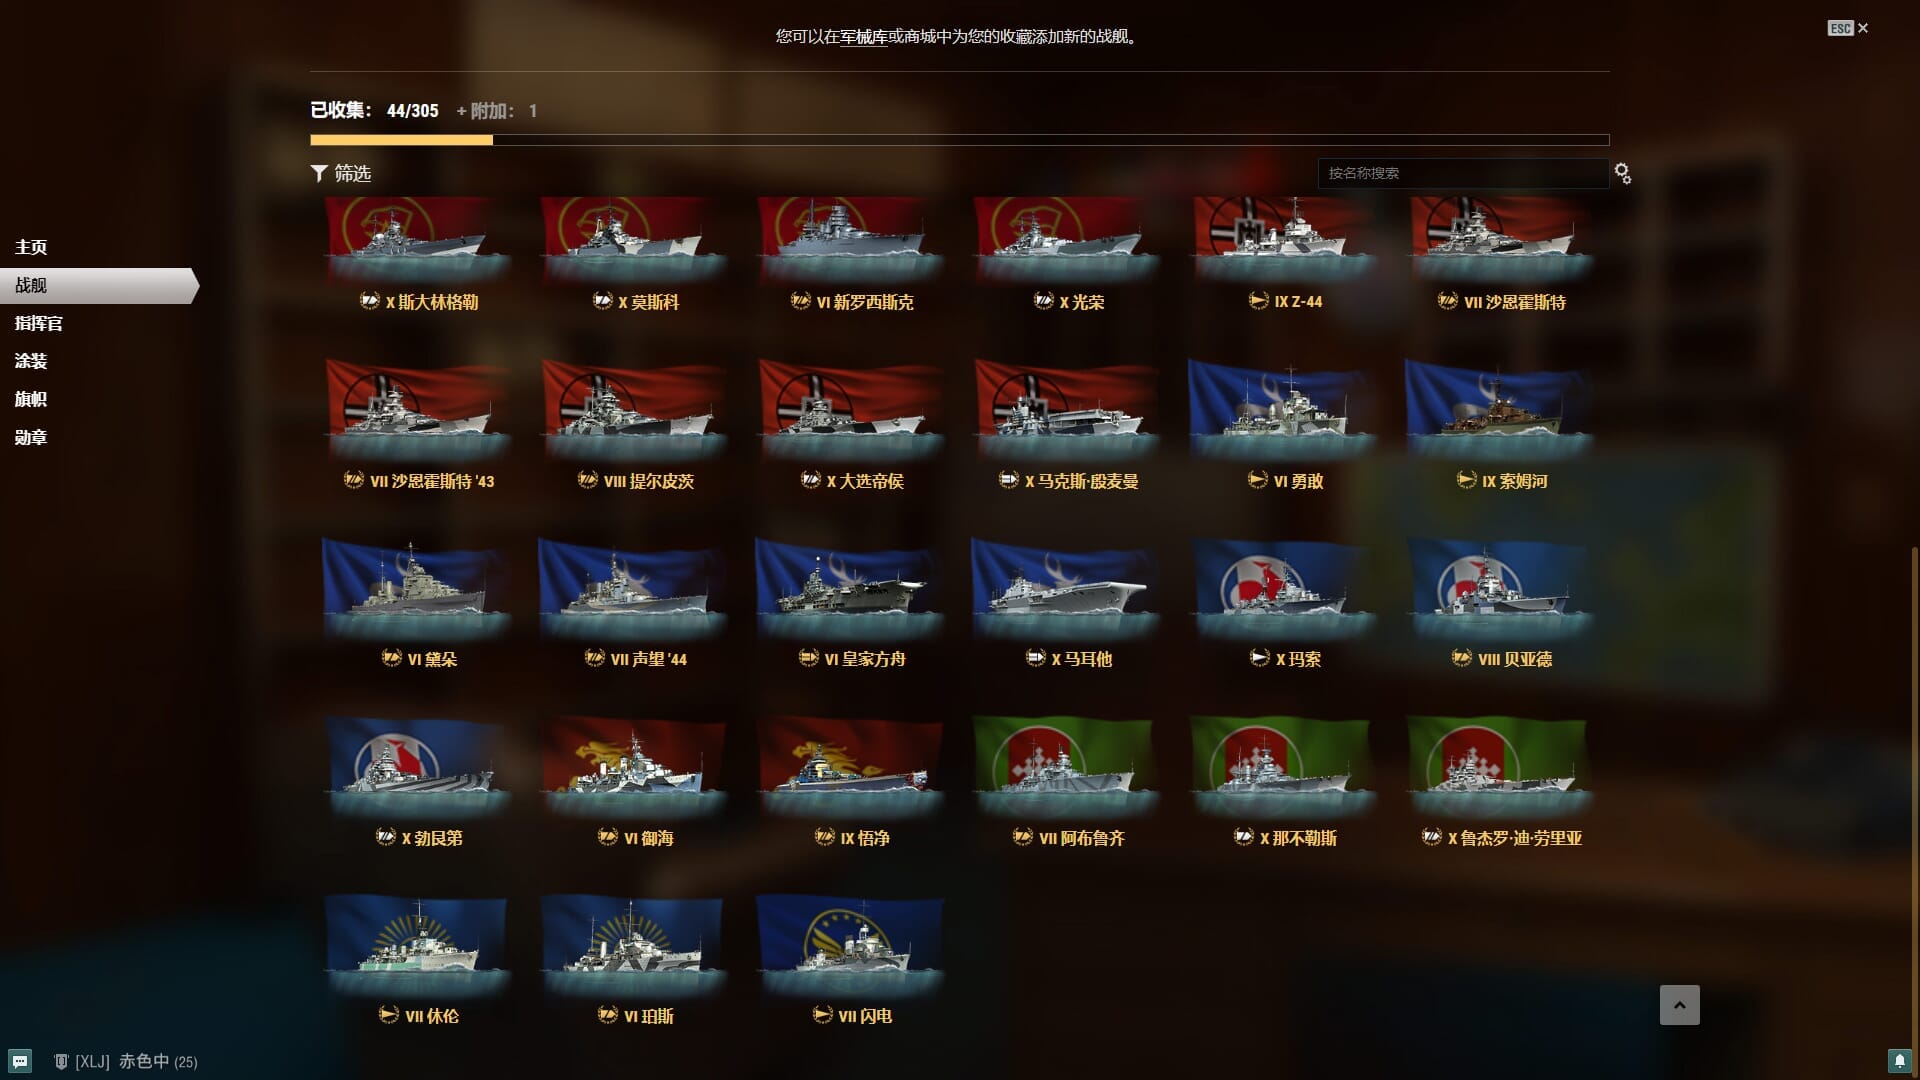The width and height of the screenshot is (1920, 1080).
Task: Select the X 马克斯·殷麦曼 carrier thumbnail
Action: pyautogui.click(x=1067, y=410)
